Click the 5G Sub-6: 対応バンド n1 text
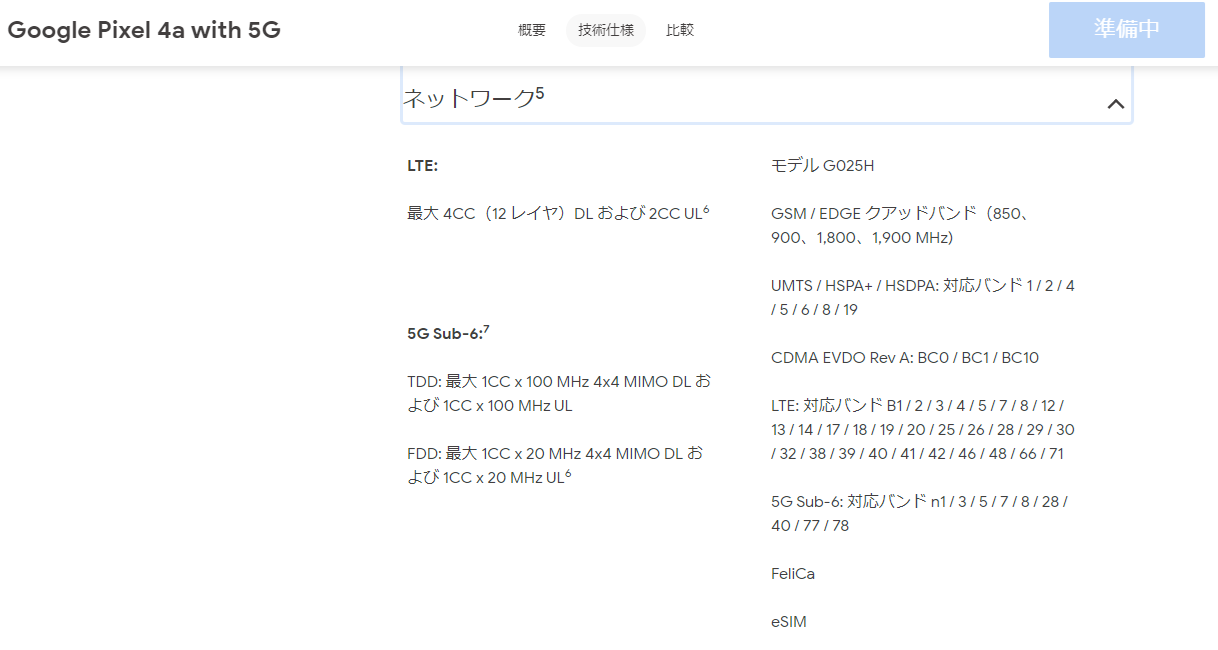The image size is (1218, 650). (x=919, y=514)
